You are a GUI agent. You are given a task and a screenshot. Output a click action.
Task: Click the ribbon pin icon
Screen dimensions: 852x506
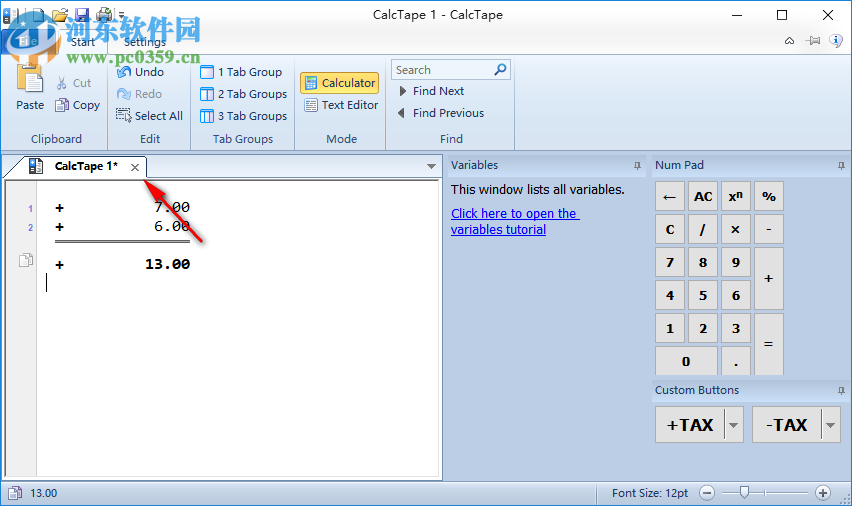pyautogui.click(x=813, y=41)
